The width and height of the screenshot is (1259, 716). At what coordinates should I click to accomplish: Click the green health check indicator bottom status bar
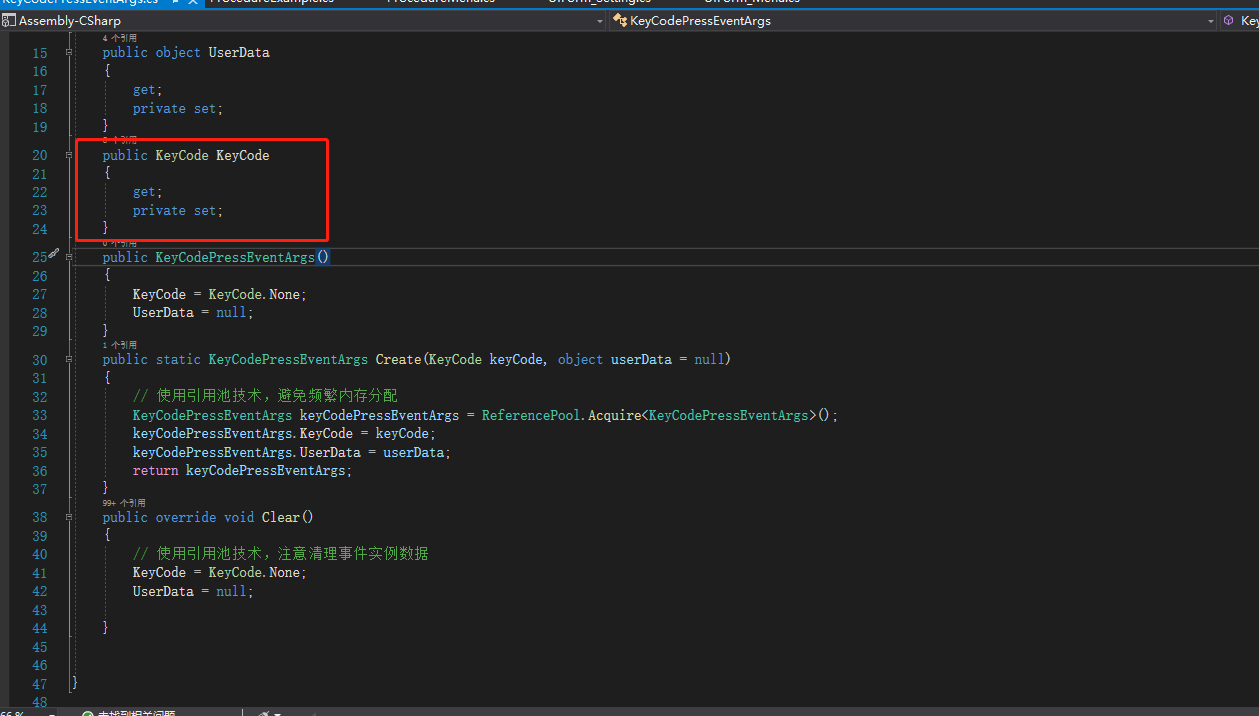pyautogui.click(x=88, y=712)
